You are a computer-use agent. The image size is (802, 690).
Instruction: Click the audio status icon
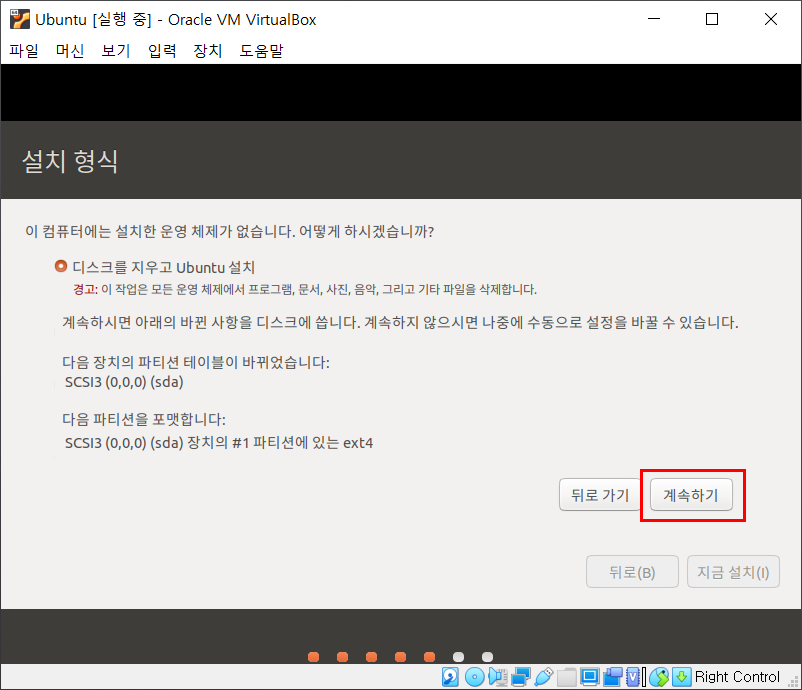[x=497, y=677]
